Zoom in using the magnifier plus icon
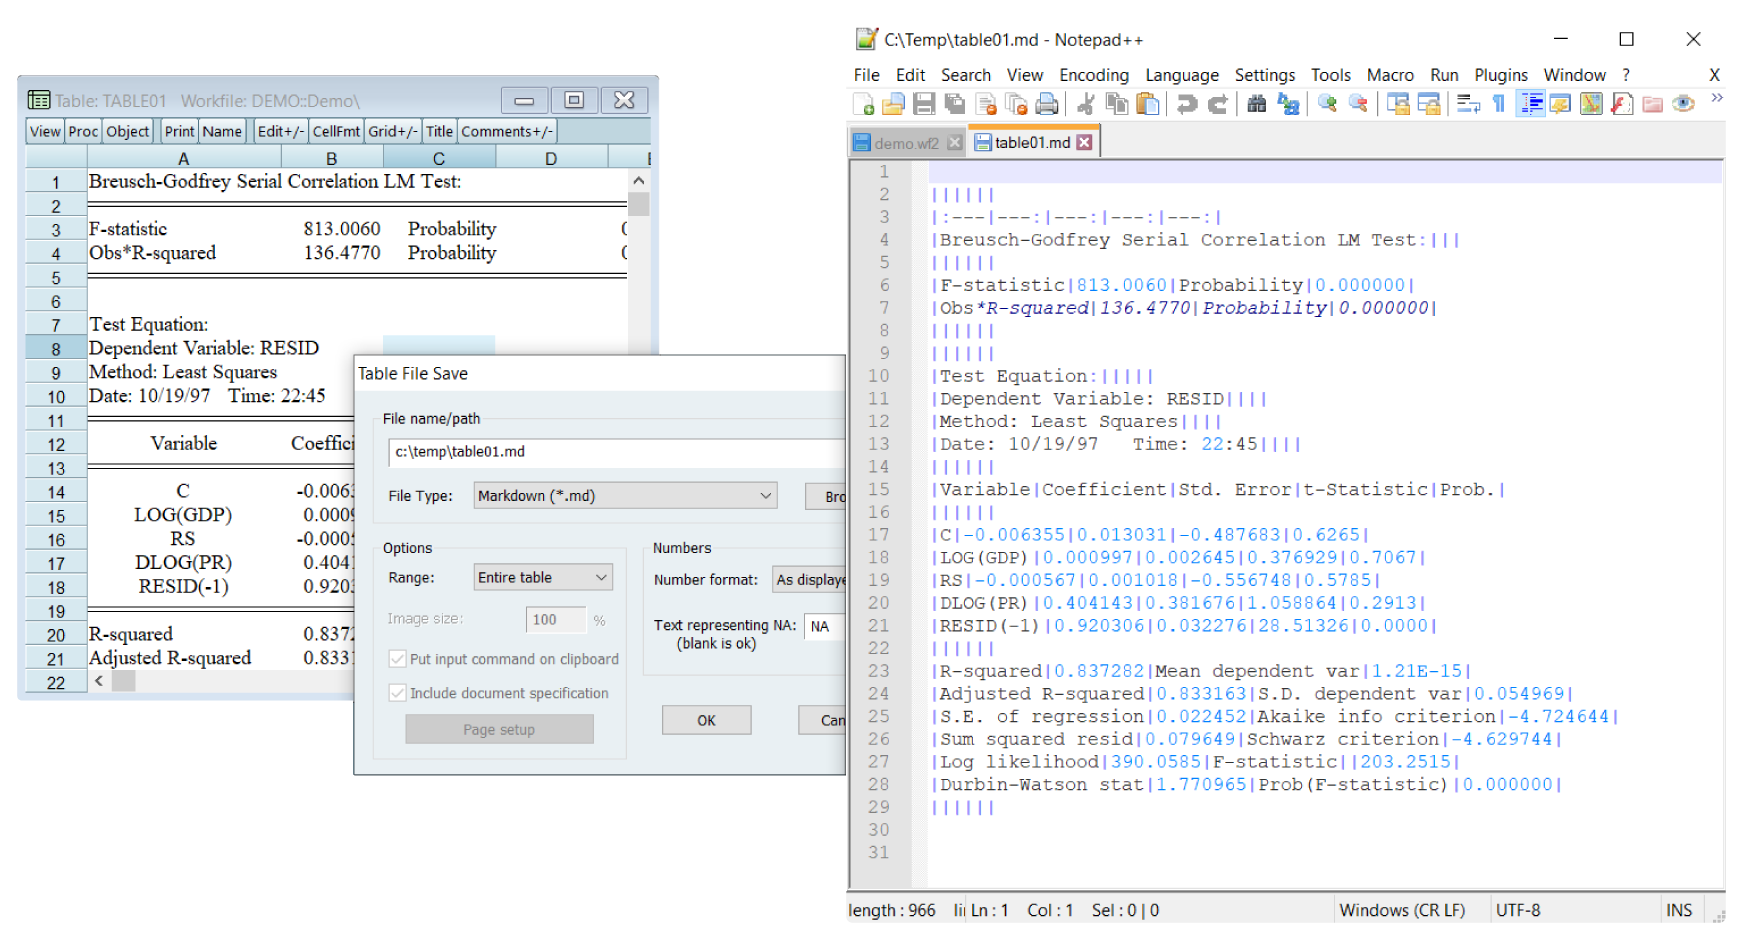Screen dimensions: 1743x942 tap(1327, 104)
